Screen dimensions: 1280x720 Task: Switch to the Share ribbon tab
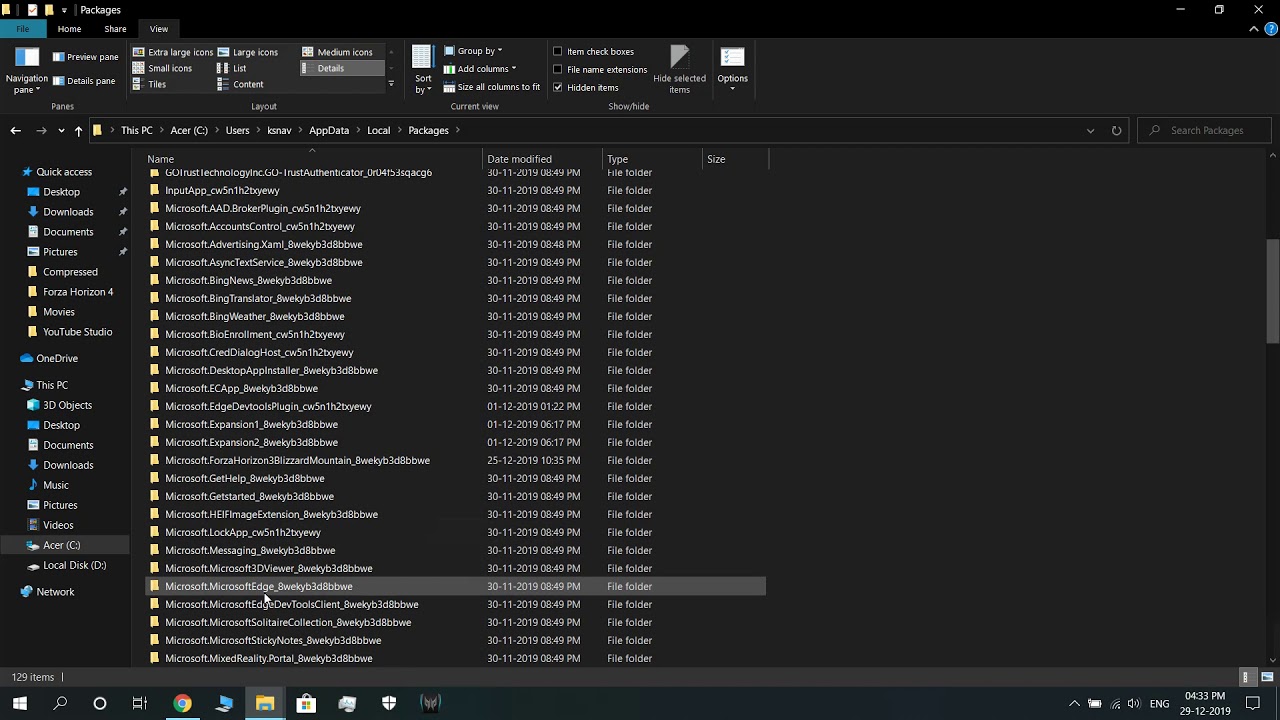click(x=115, y=29)
